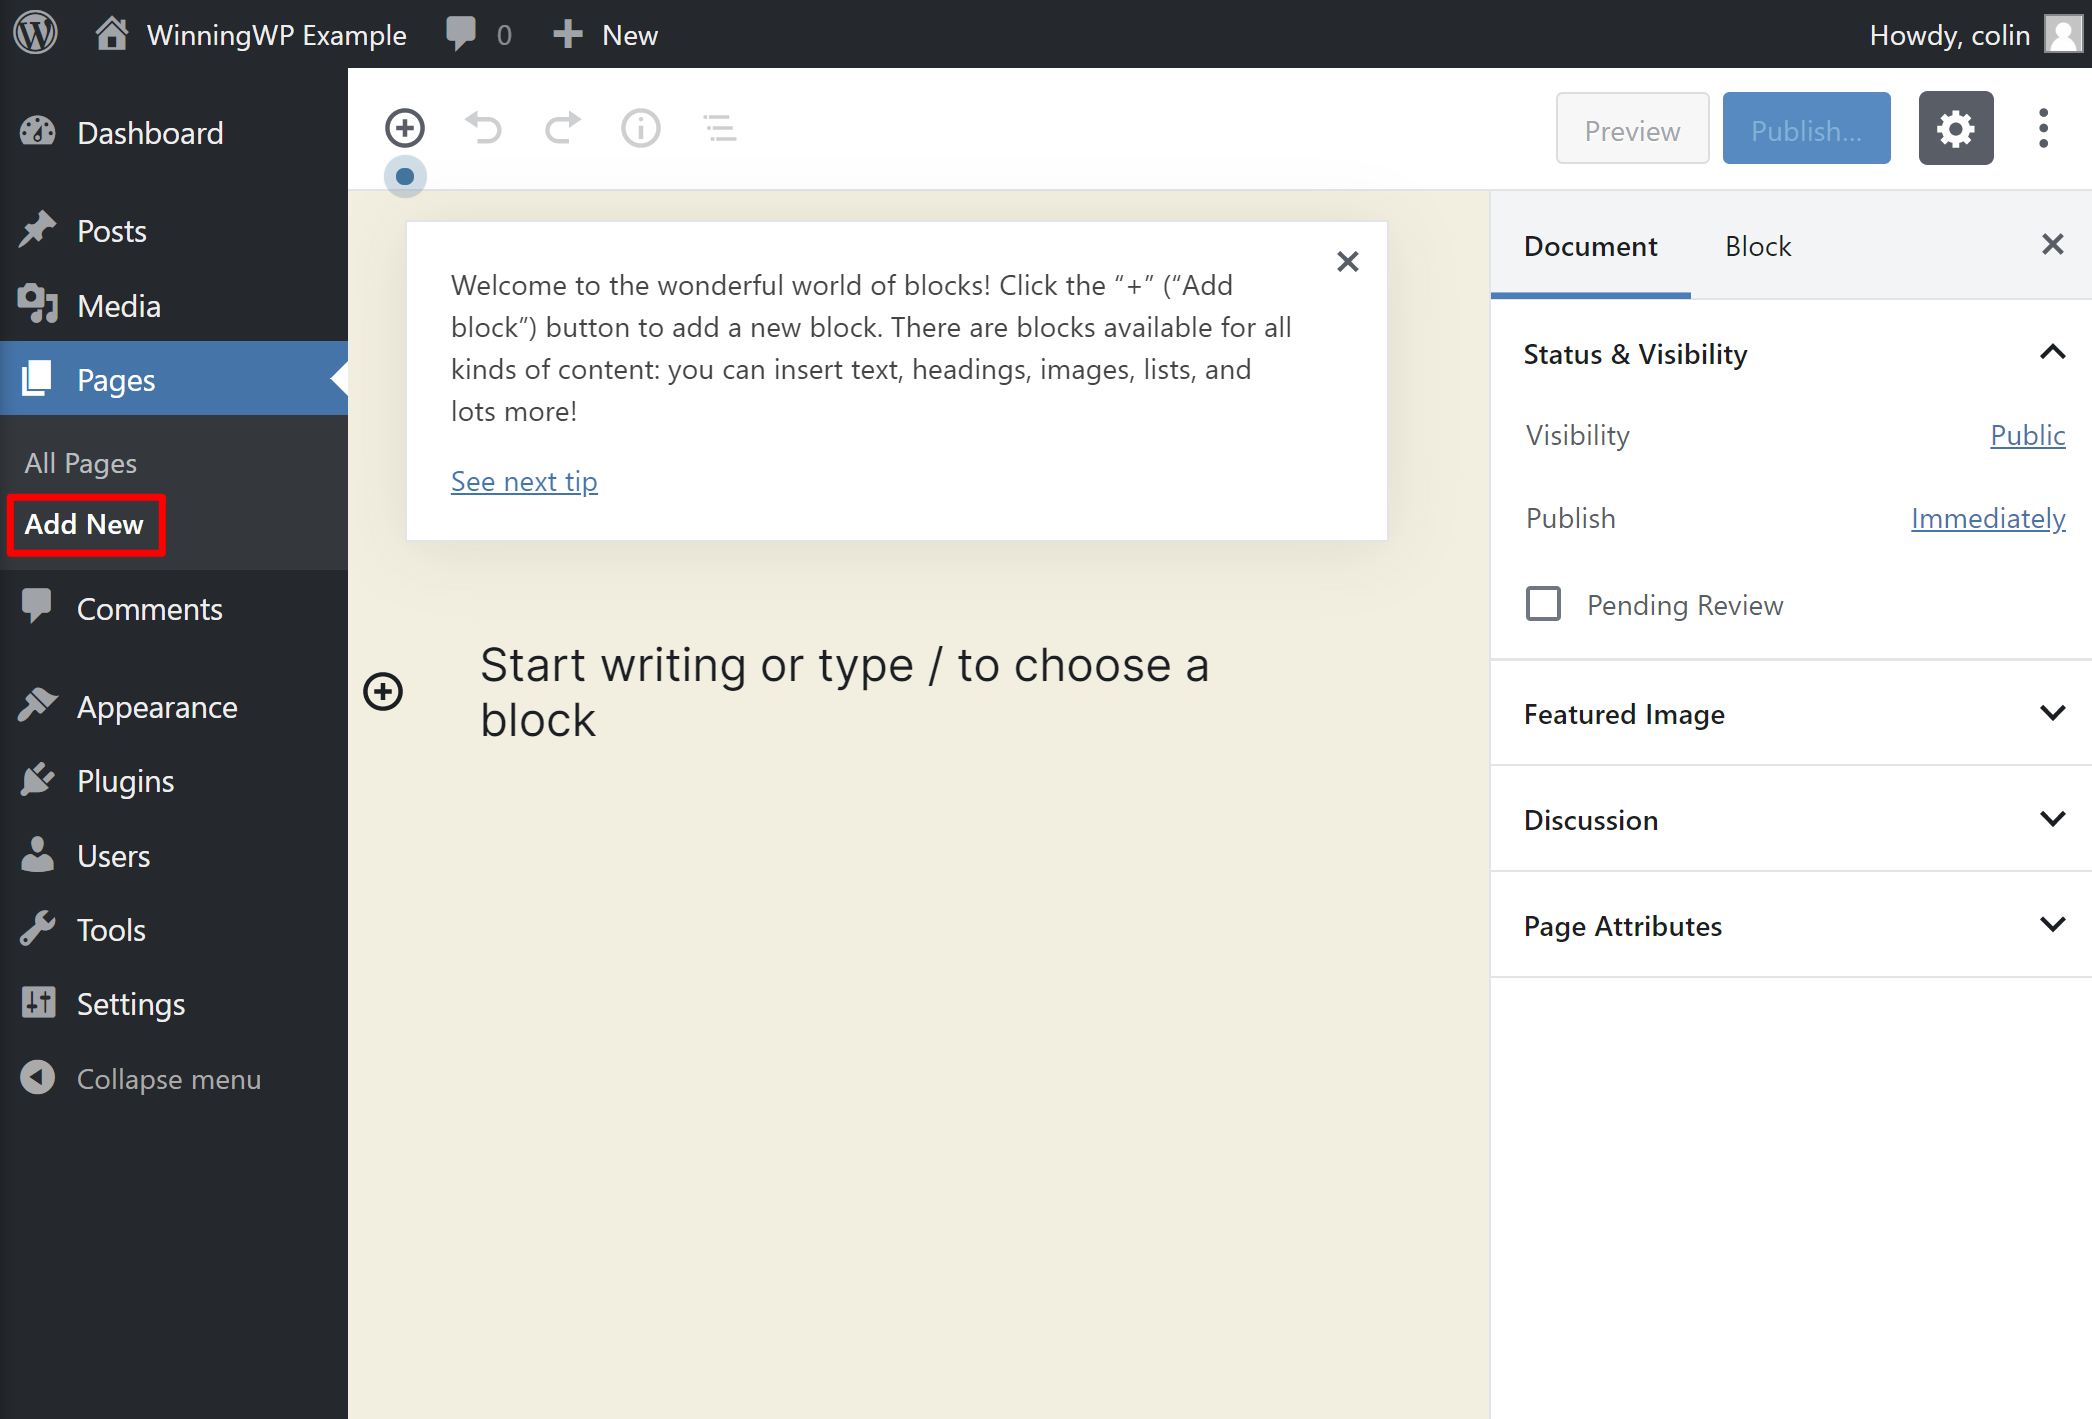
Task: Click the Preview button
Action: (1631, 130)
